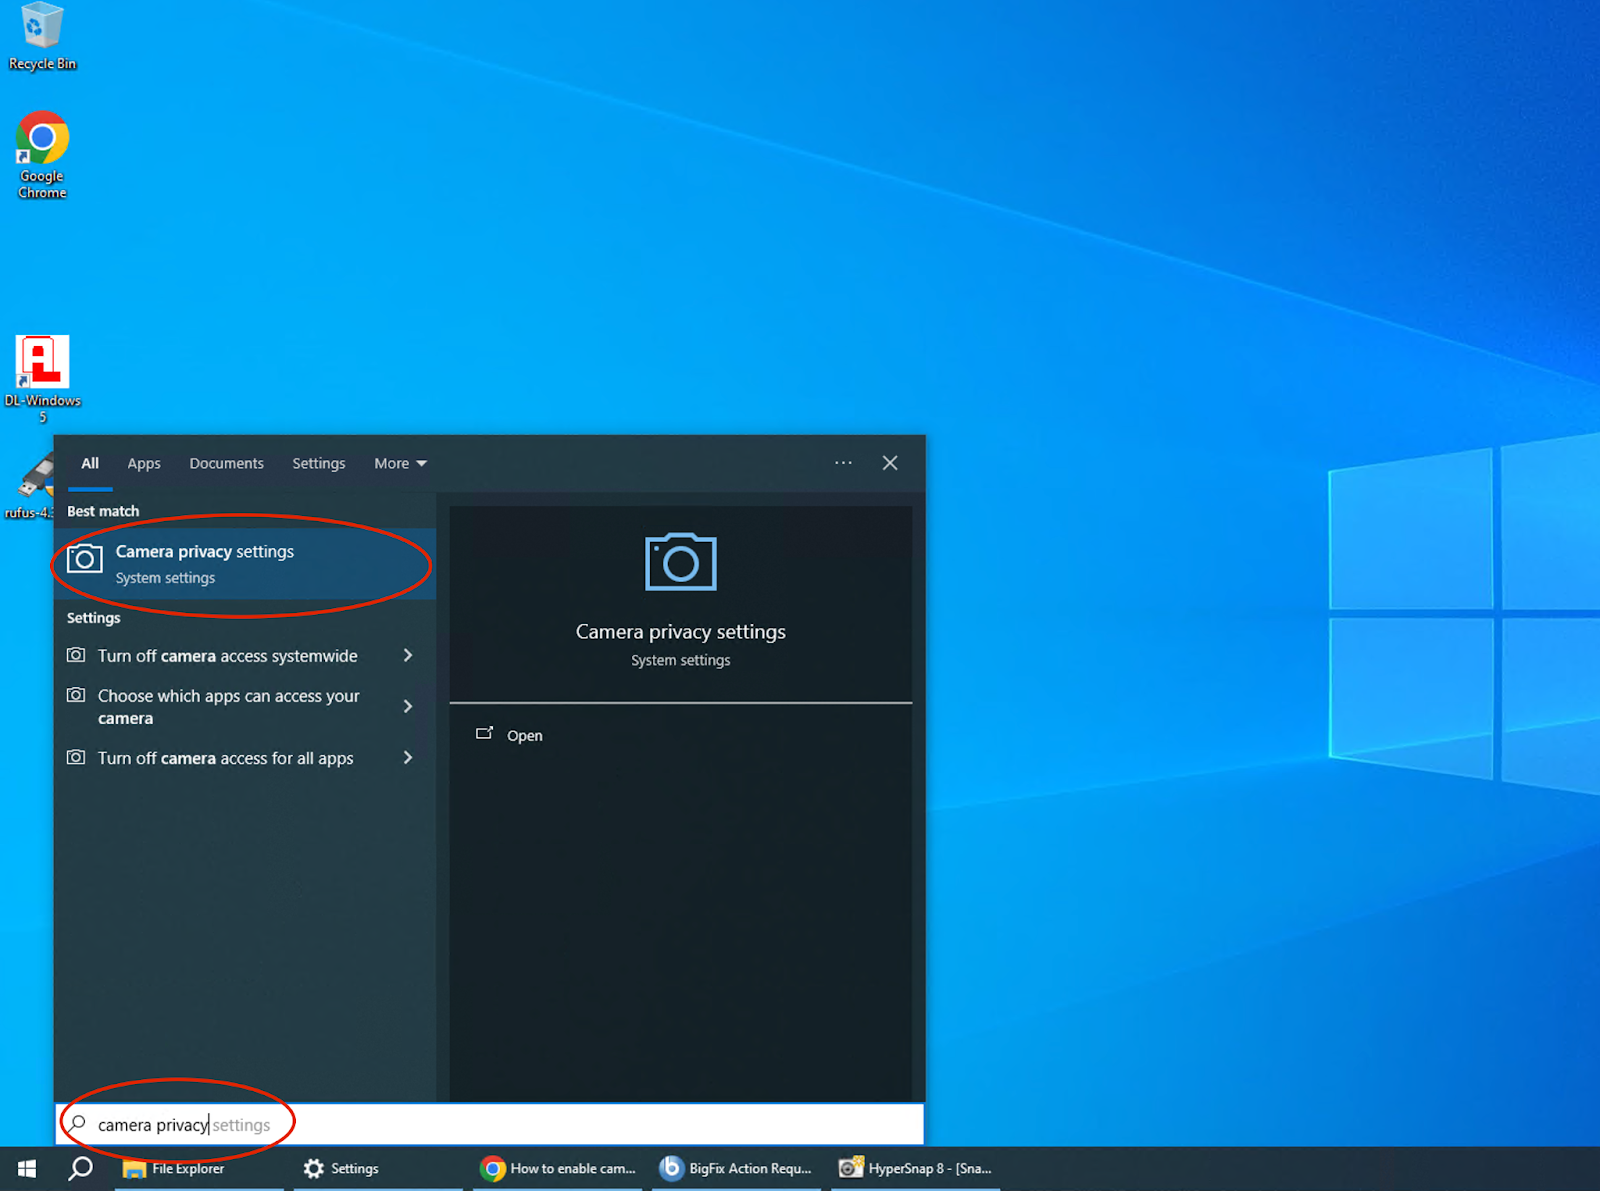This screenshot has width=1600, height=1191.
Task: Click Open in the preview pane
Action: [511, 735]
